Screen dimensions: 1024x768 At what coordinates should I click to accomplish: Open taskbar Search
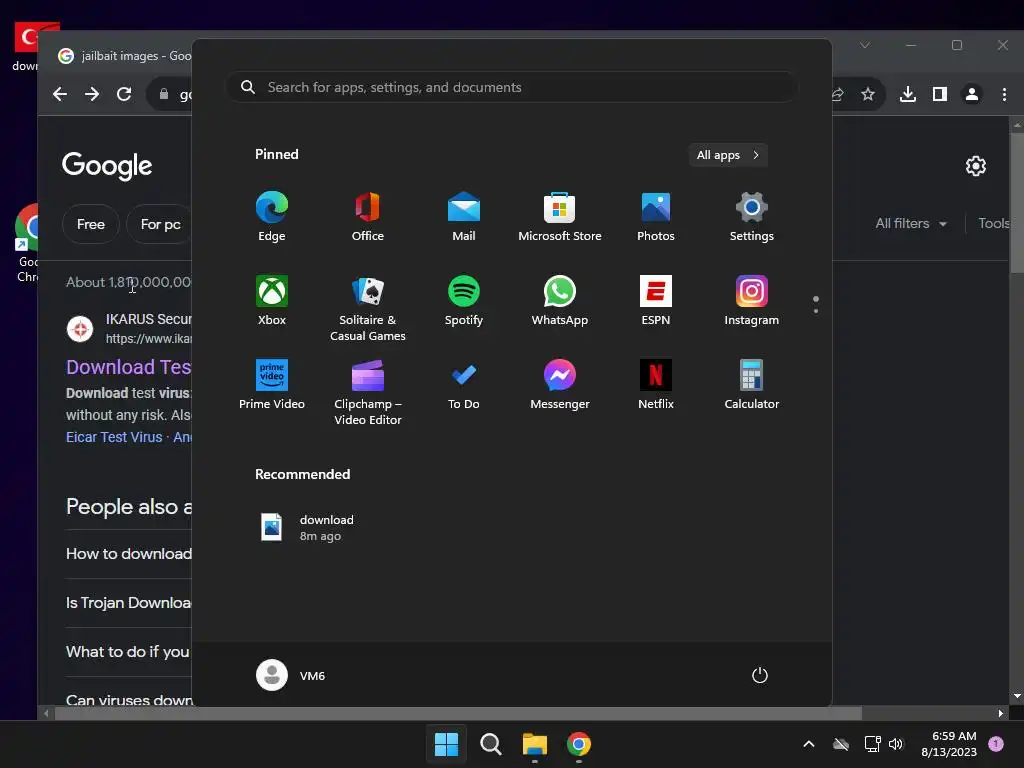[490, 744]
